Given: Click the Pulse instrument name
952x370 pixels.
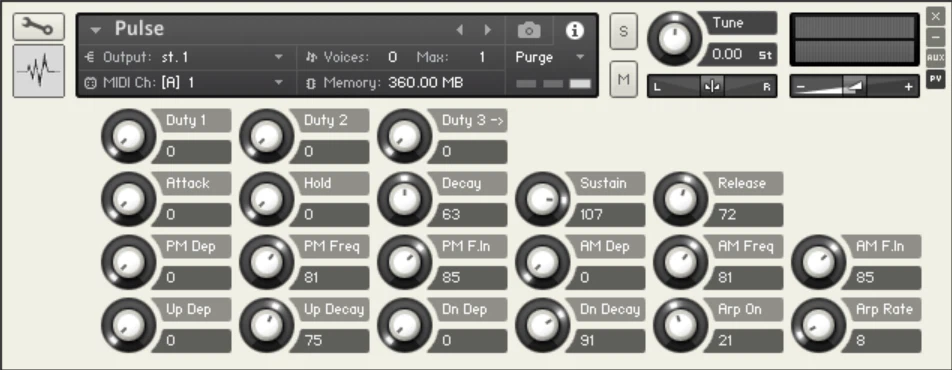Looking at the screenshot, I should point(139,29).
